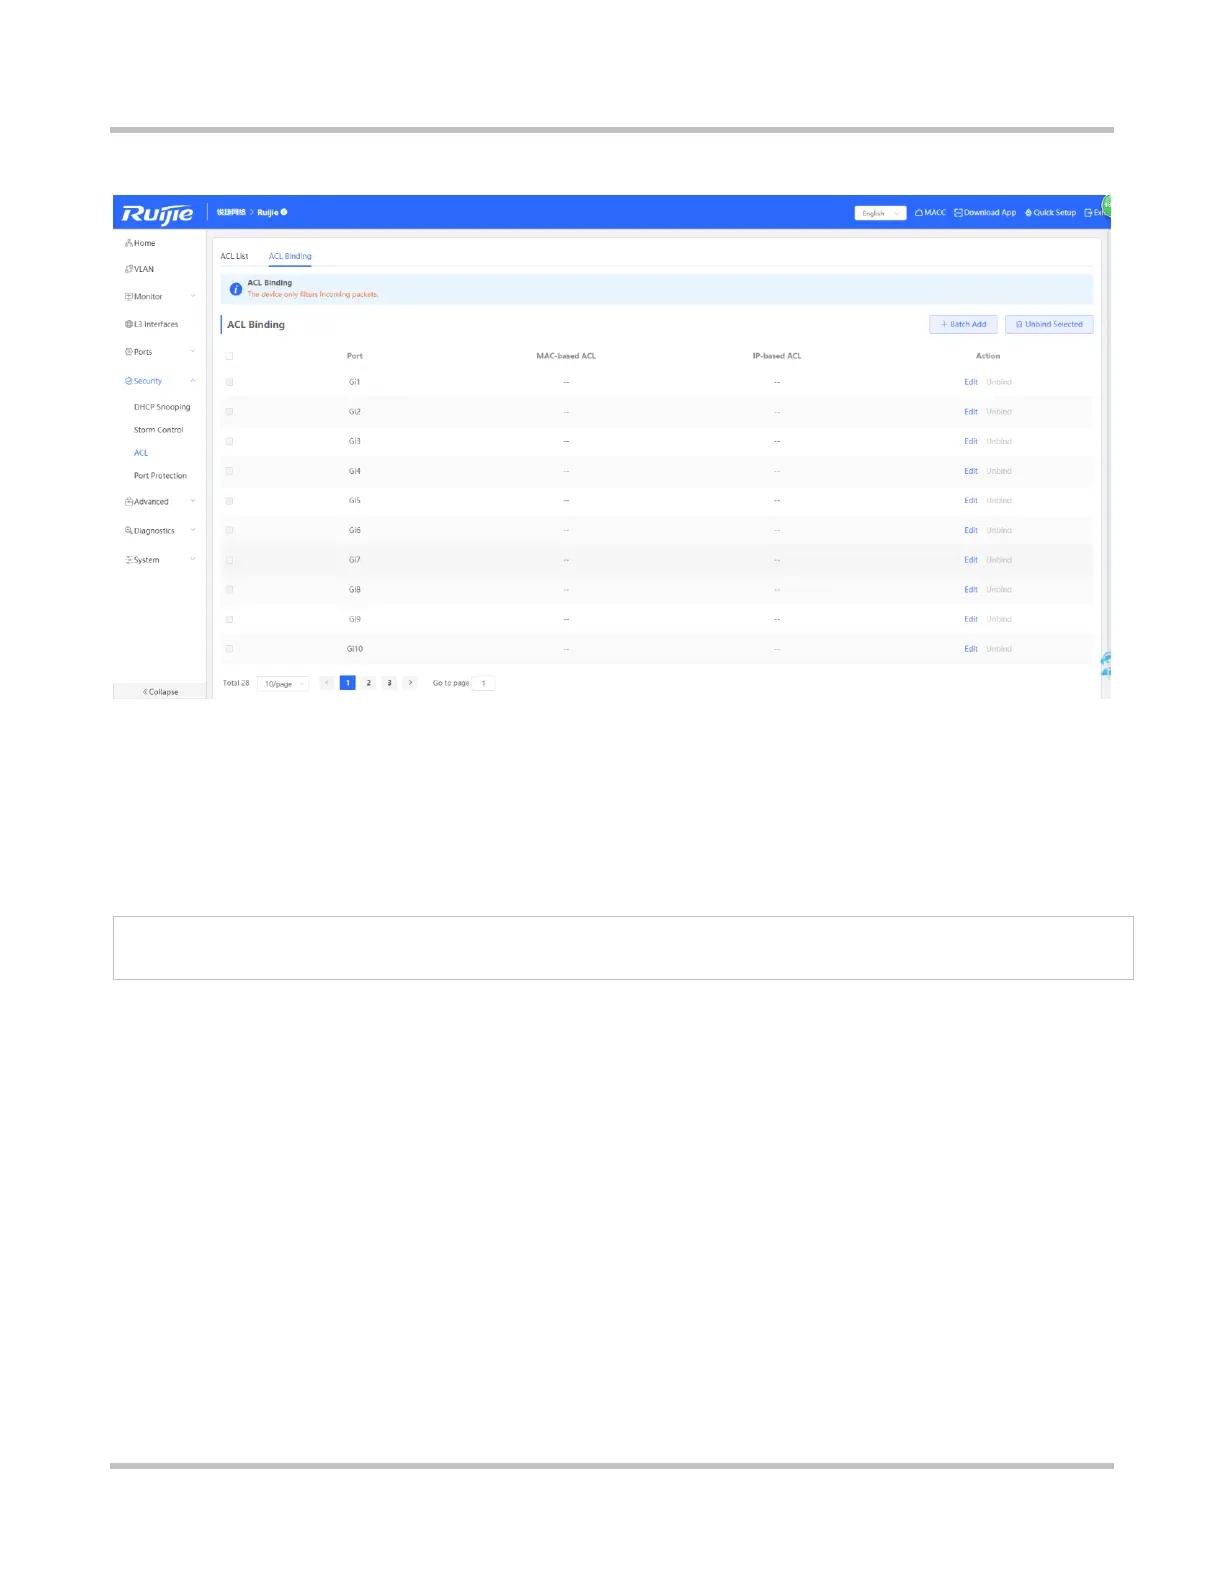
Task: Expand the Diagnostics menu
Action: point(160,531)
